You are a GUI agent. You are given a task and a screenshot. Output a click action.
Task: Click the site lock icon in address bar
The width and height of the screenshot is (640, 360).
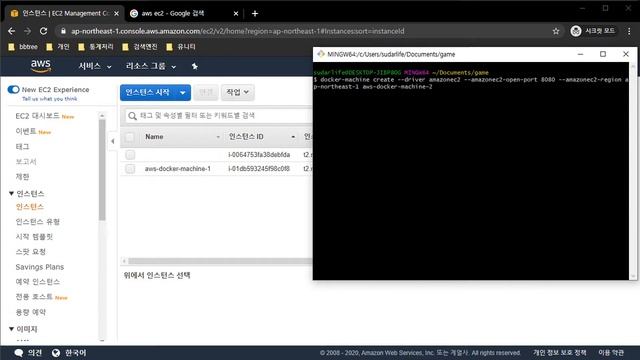pos(63,31)
